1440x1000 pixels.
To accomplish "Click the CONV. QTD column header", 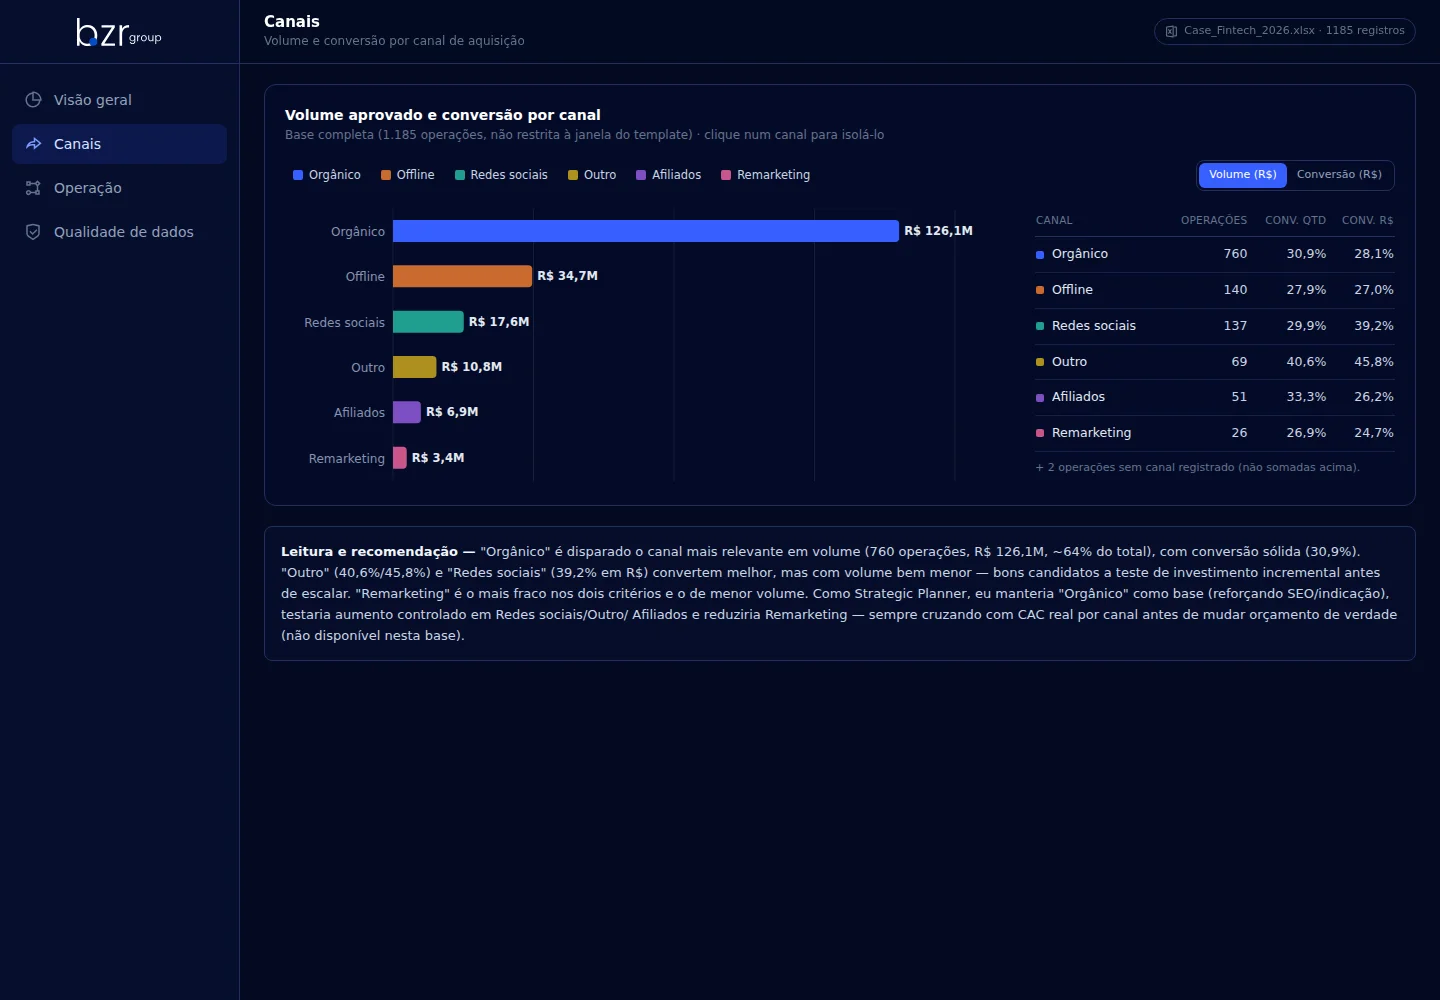I will point(1295,220).
